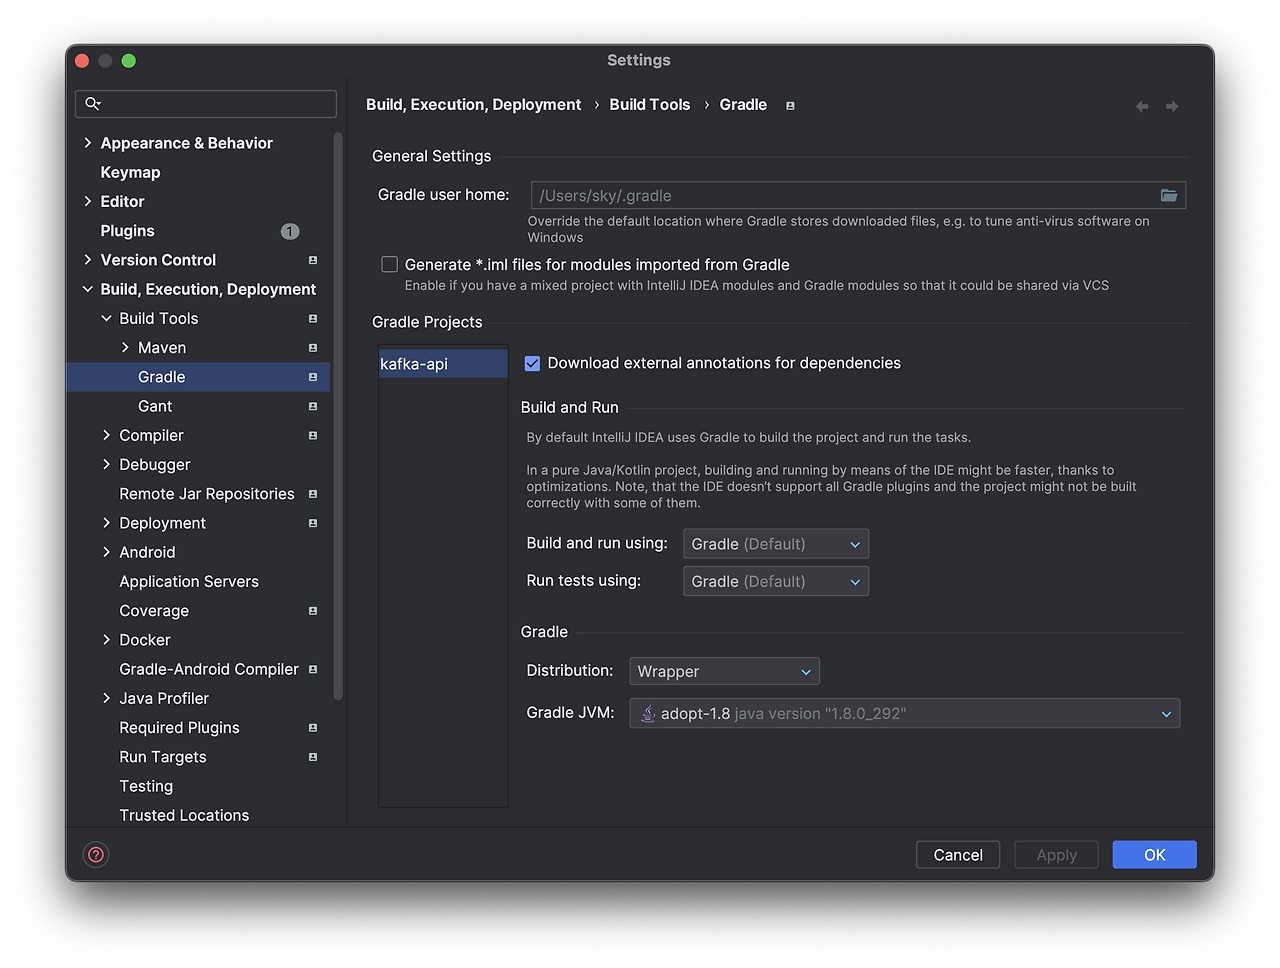Select Required Plugins settings page
This screenshot has height=968, width=1280.
[x=179, y=728]
